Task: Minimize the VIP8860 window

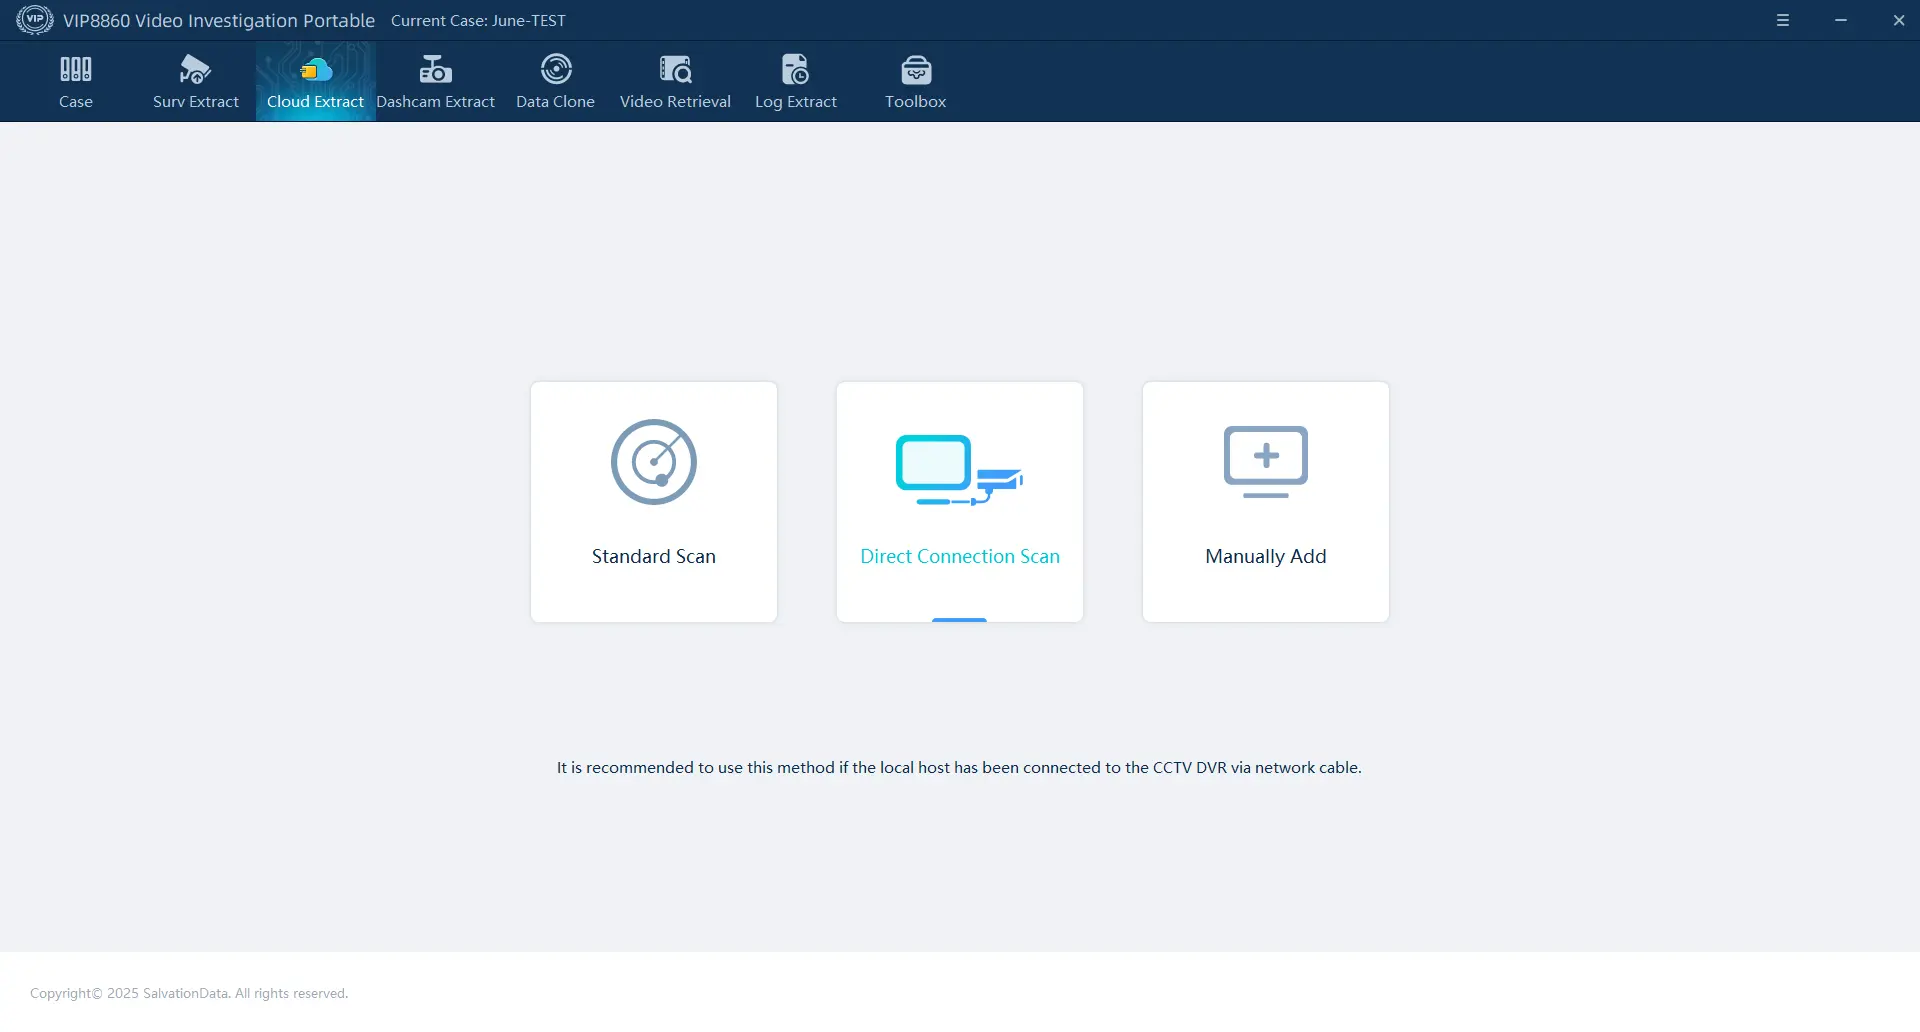Action: coord(1840,20)
